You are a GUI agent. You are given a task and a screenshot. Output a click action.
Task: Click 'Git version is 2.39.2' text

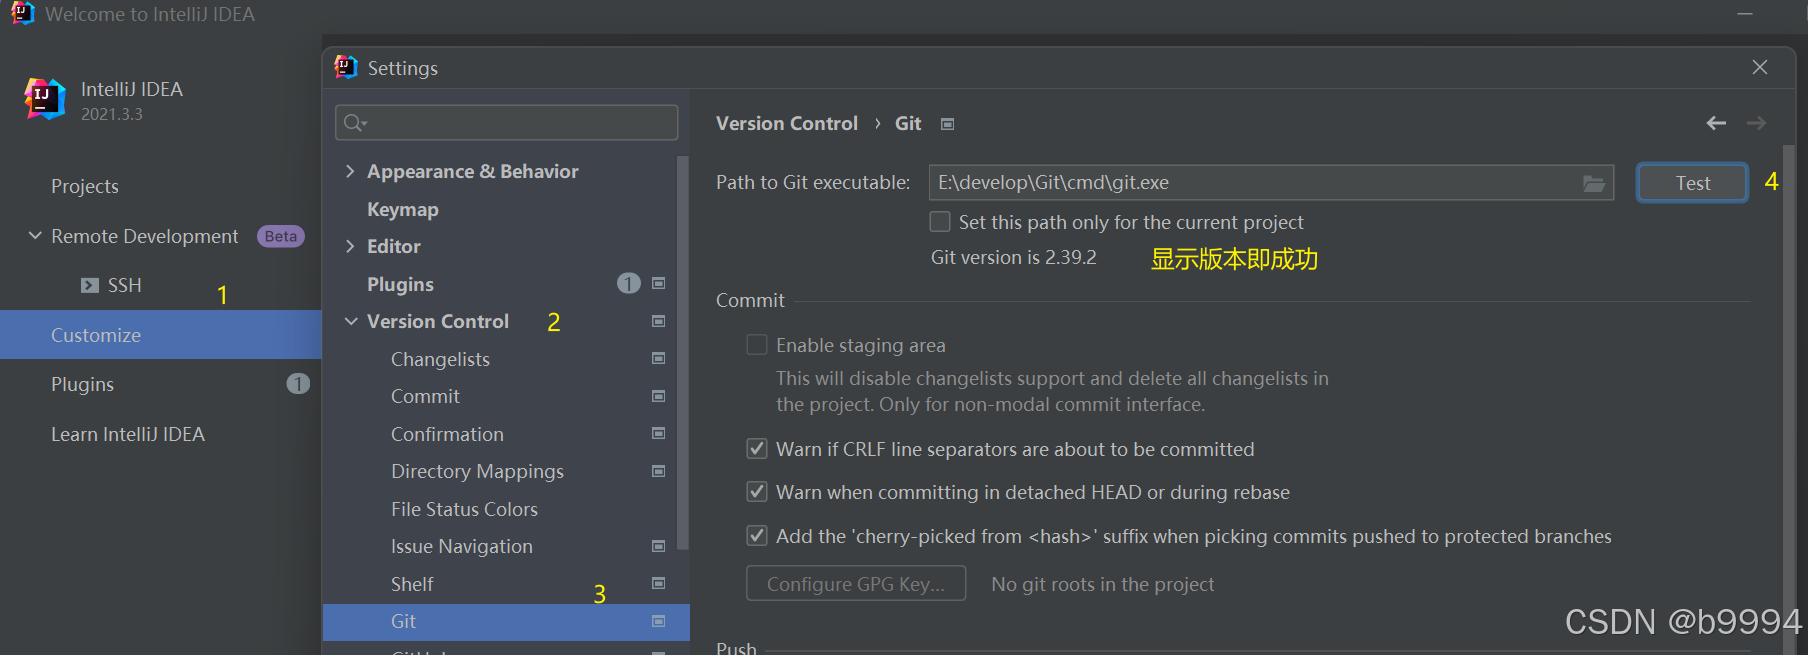coord(1013,257)
